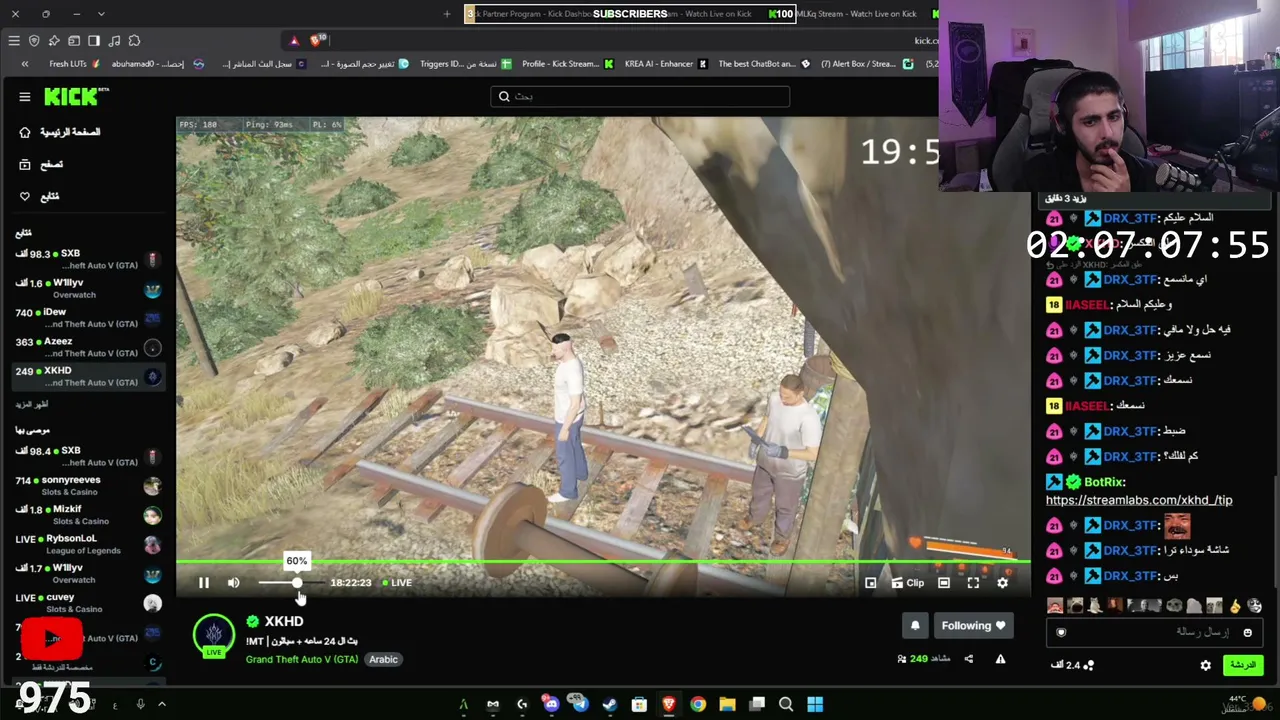The width and height of the screenshot is (1280, 720).
Task: Open Profile - Kick Stream bookmark
Action: pyautogui.click(x=568, y=64)
